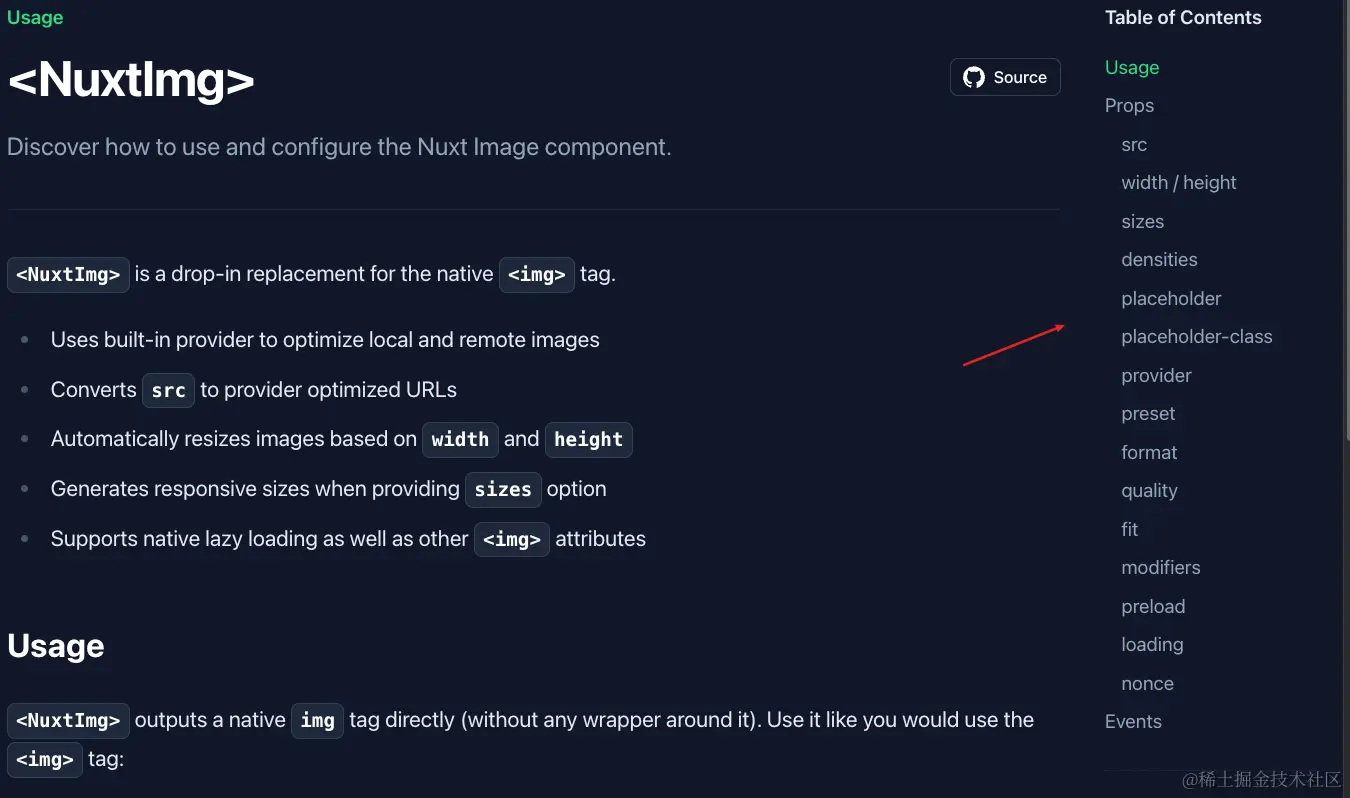1350x798 pixels.
Task: Open the Source link button
Action: (x=1005, y=77)
